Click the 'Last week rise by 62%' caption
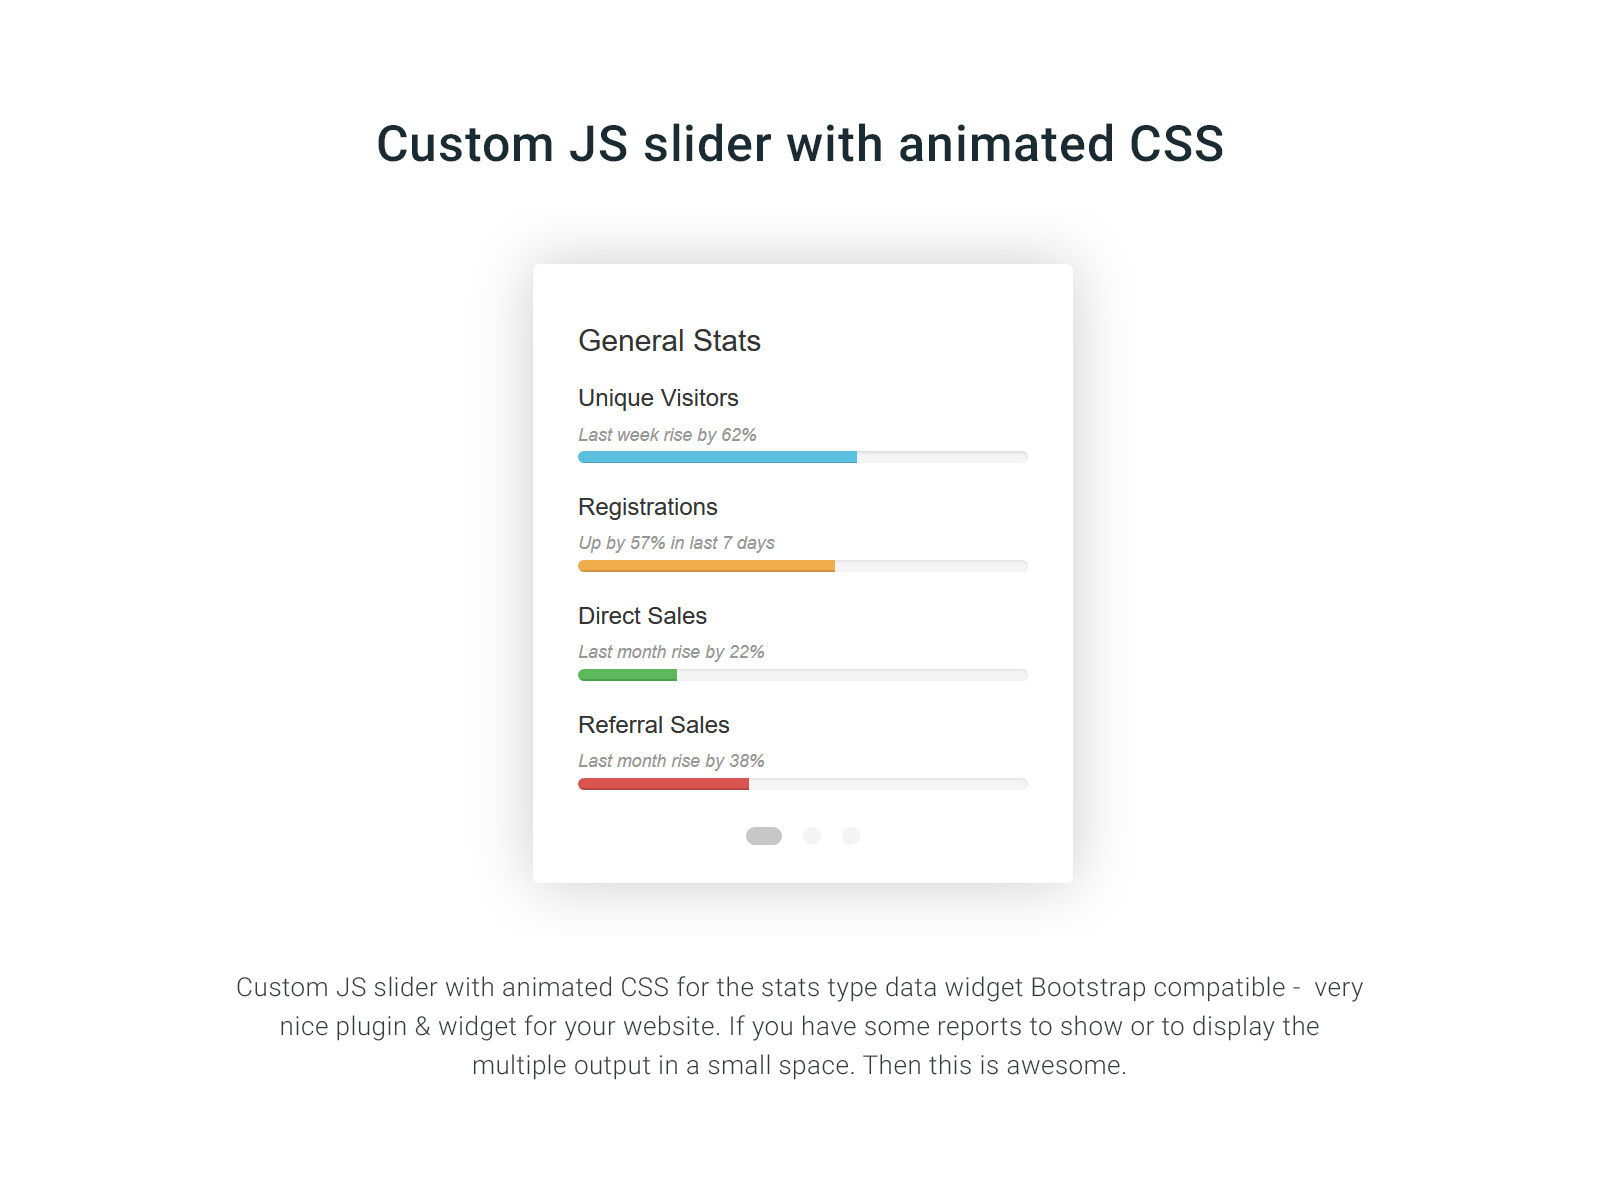The image size is (1600, 1200). (667, 435)
